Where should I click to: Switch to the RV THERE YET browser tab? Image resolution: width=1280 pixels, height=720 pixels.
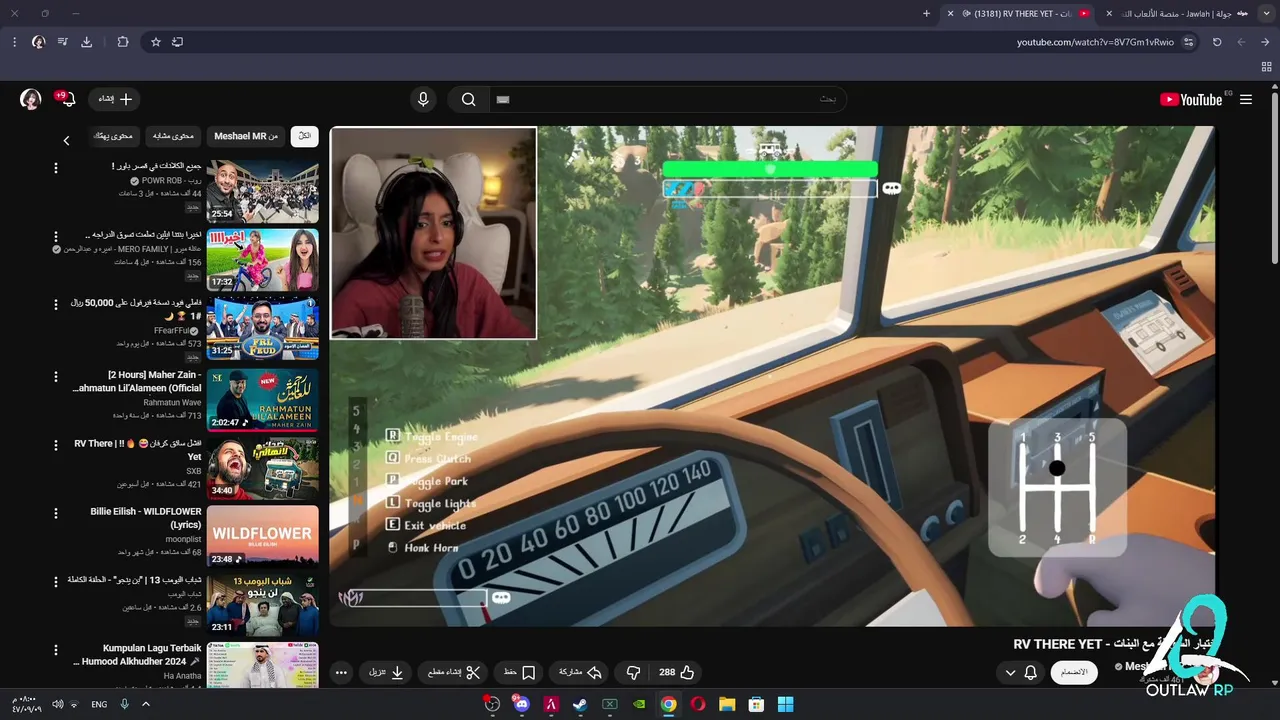click(x=1020, y=13)
